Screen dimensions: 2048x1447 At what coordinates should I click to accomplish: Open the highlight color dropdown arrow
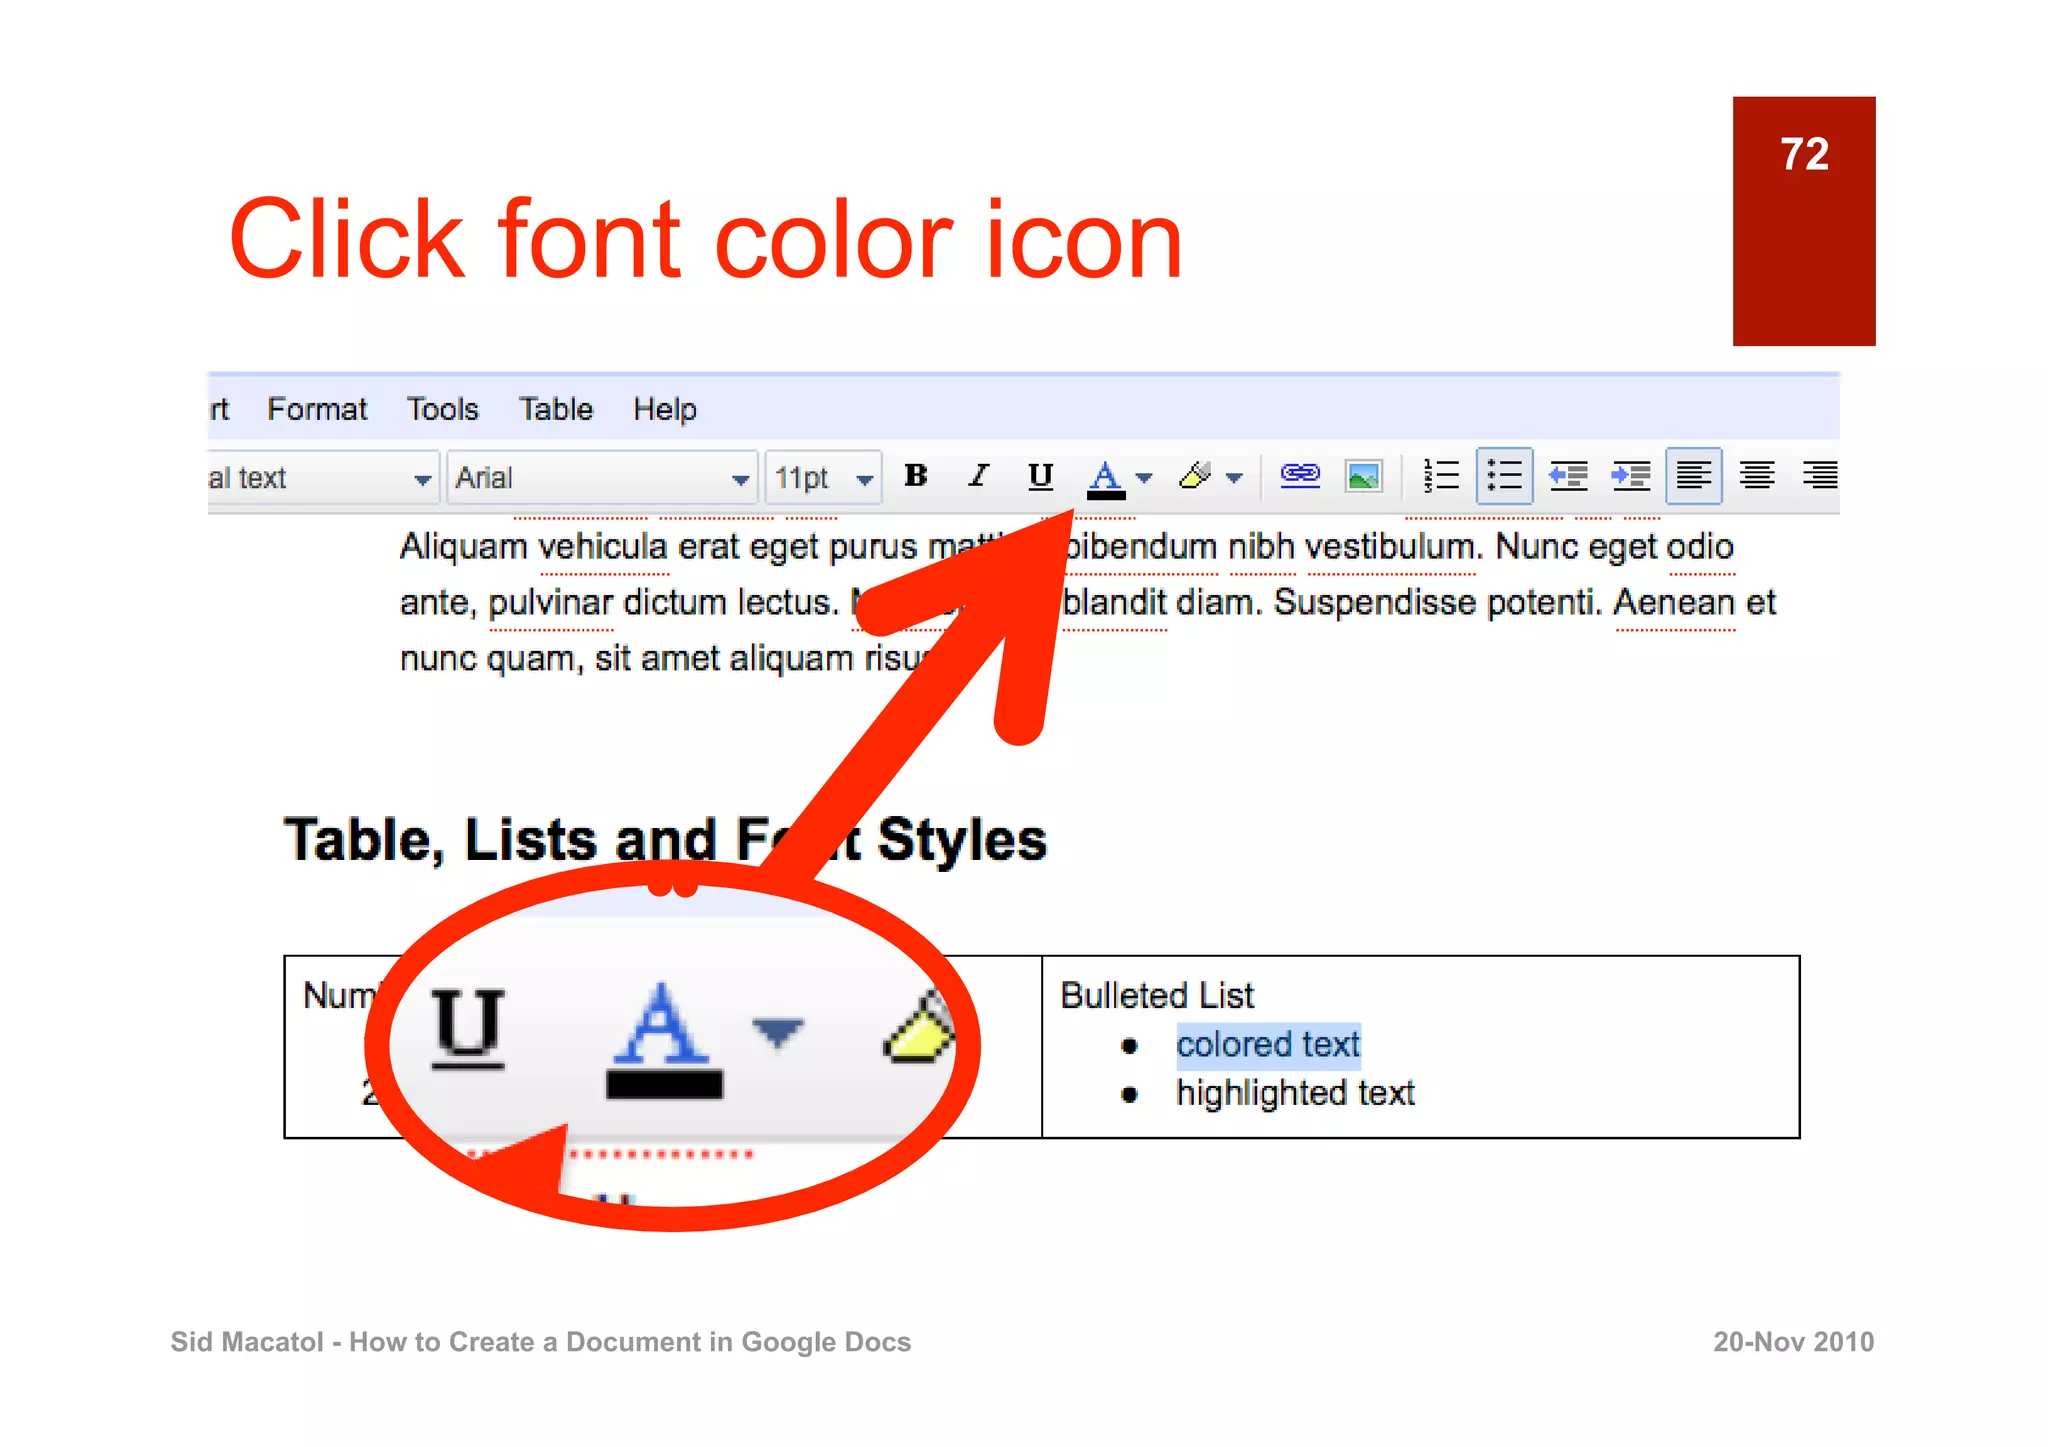[1234, 478]
